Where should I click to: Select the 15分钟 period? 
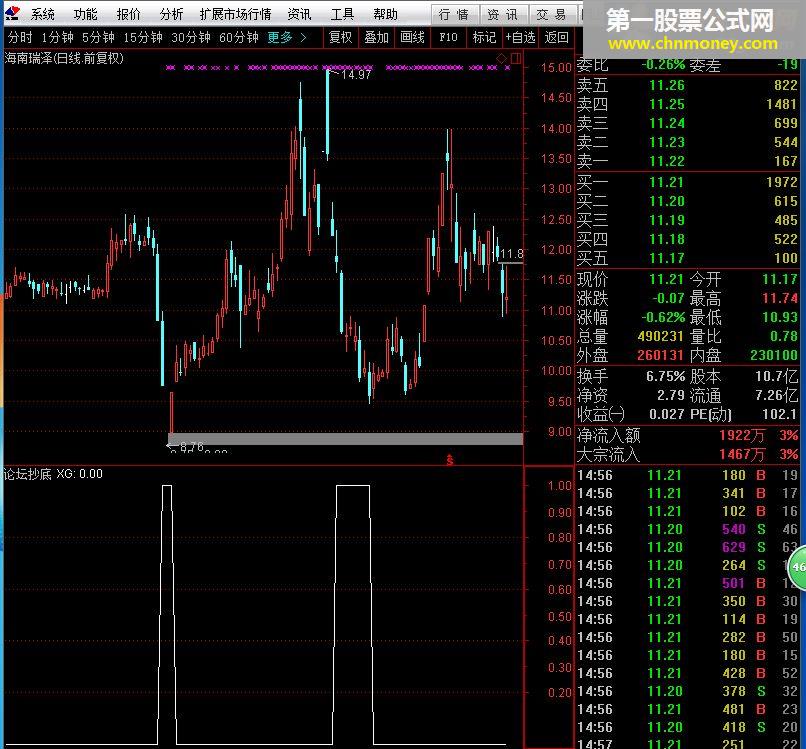click(143, 38)
